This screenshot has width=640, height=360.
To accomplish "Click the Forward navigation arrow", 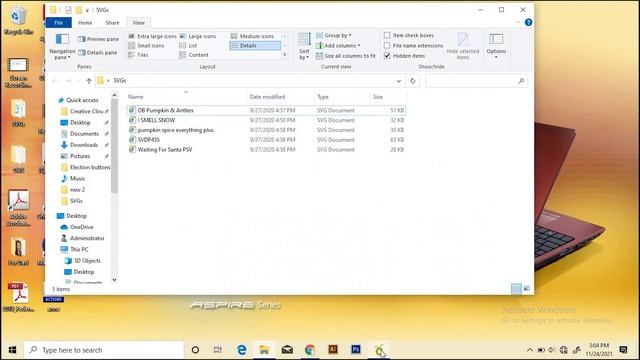I will tap(68, 81).
